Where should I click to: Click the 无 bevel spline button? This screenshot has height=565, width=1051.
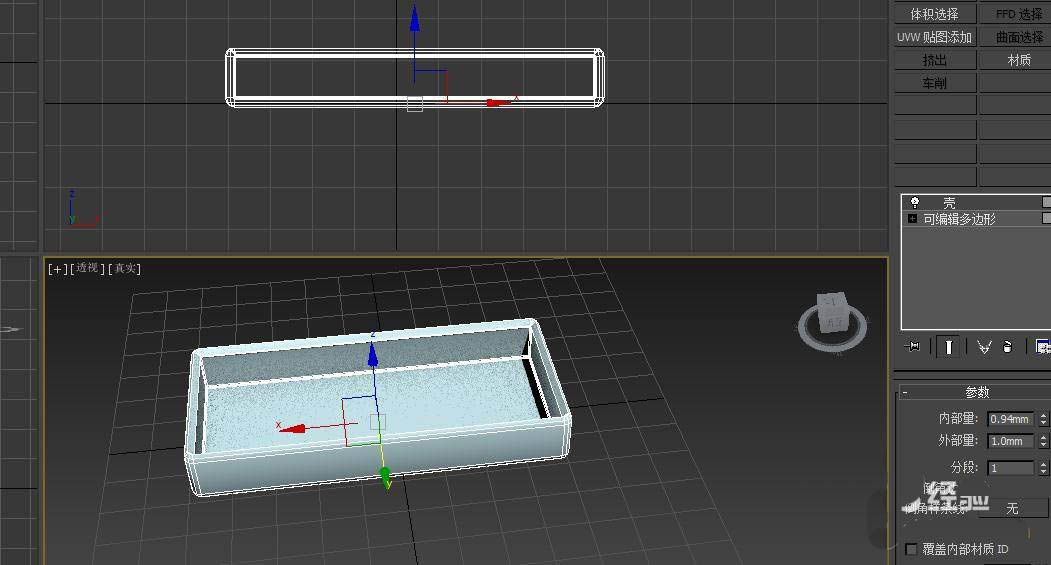(x=1013, y=509)
